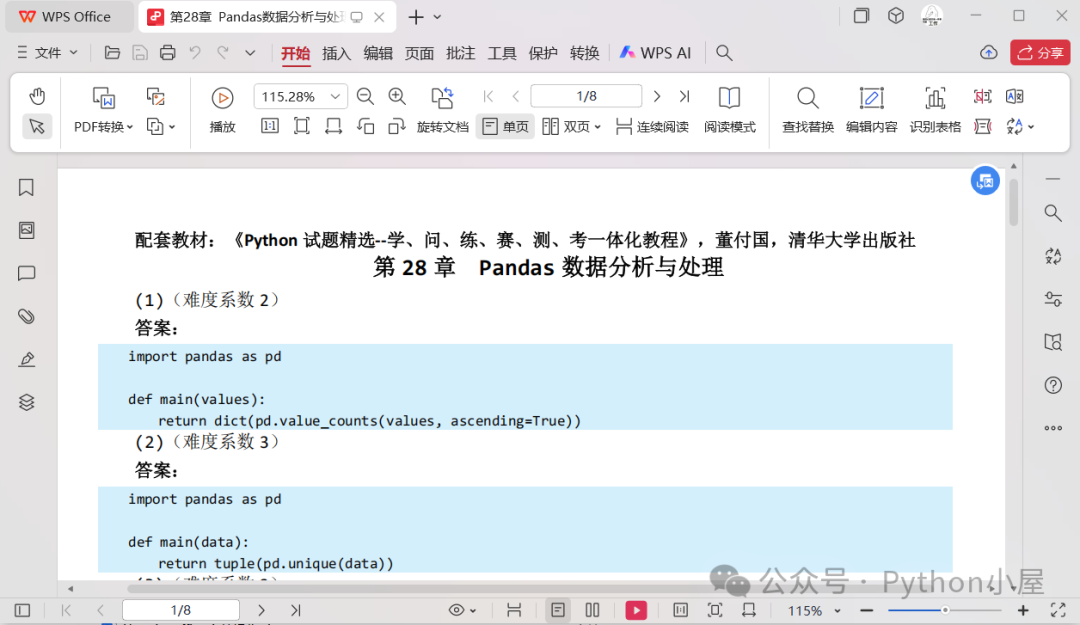The width and height of the screenshot is (1080, 625).
Task: Expand the quick access toolbar chevron
Action: [250, 52]
